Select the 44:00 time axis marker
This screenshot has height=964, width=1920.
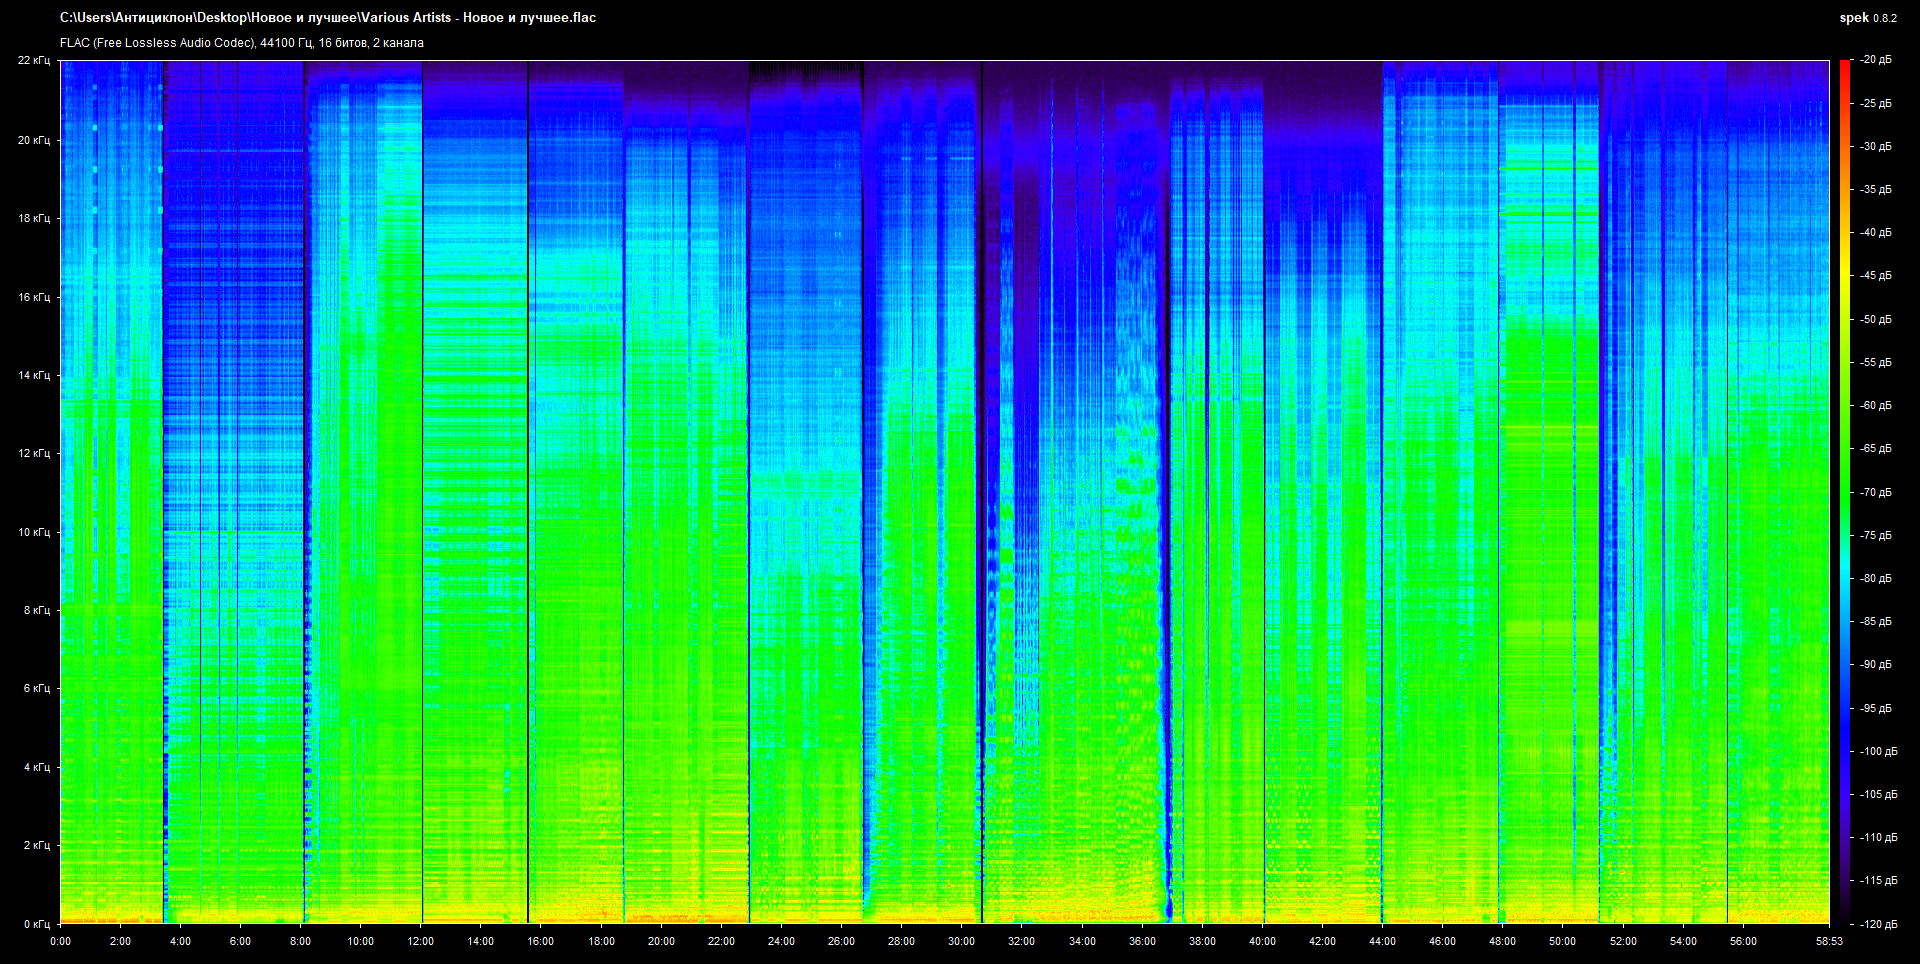pos(1382,941)
